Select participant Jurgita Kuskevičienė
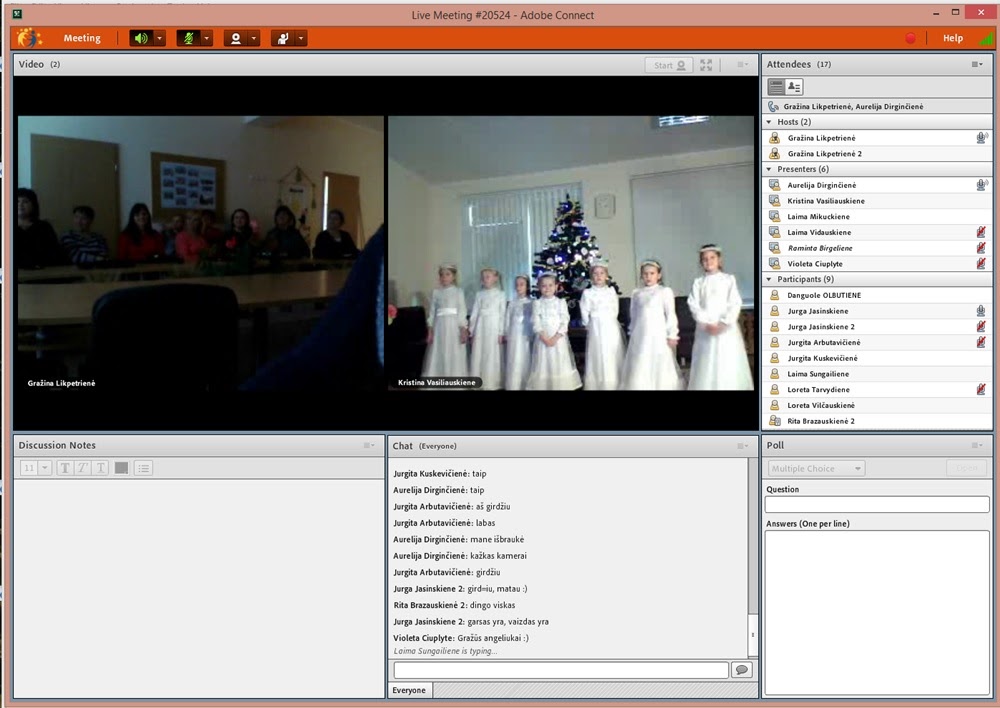The height and width of the screenshot is (708, 1000). click(x=877, y=358)
